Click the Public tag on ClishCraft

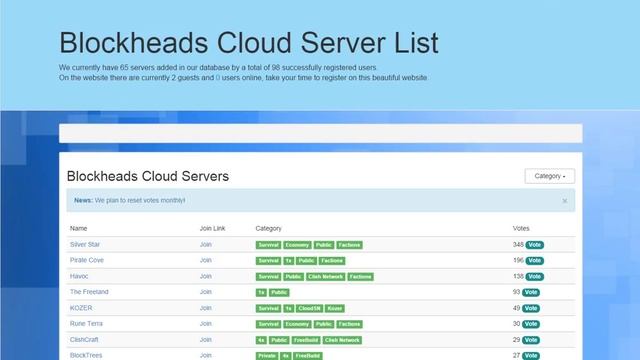[279, 340]
